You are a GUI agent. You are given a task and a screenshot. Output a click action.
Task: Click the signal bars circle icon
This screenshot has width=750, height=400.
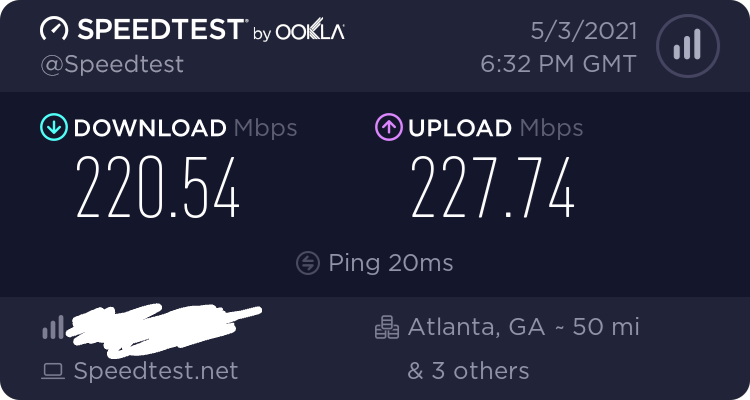point(688,46)
